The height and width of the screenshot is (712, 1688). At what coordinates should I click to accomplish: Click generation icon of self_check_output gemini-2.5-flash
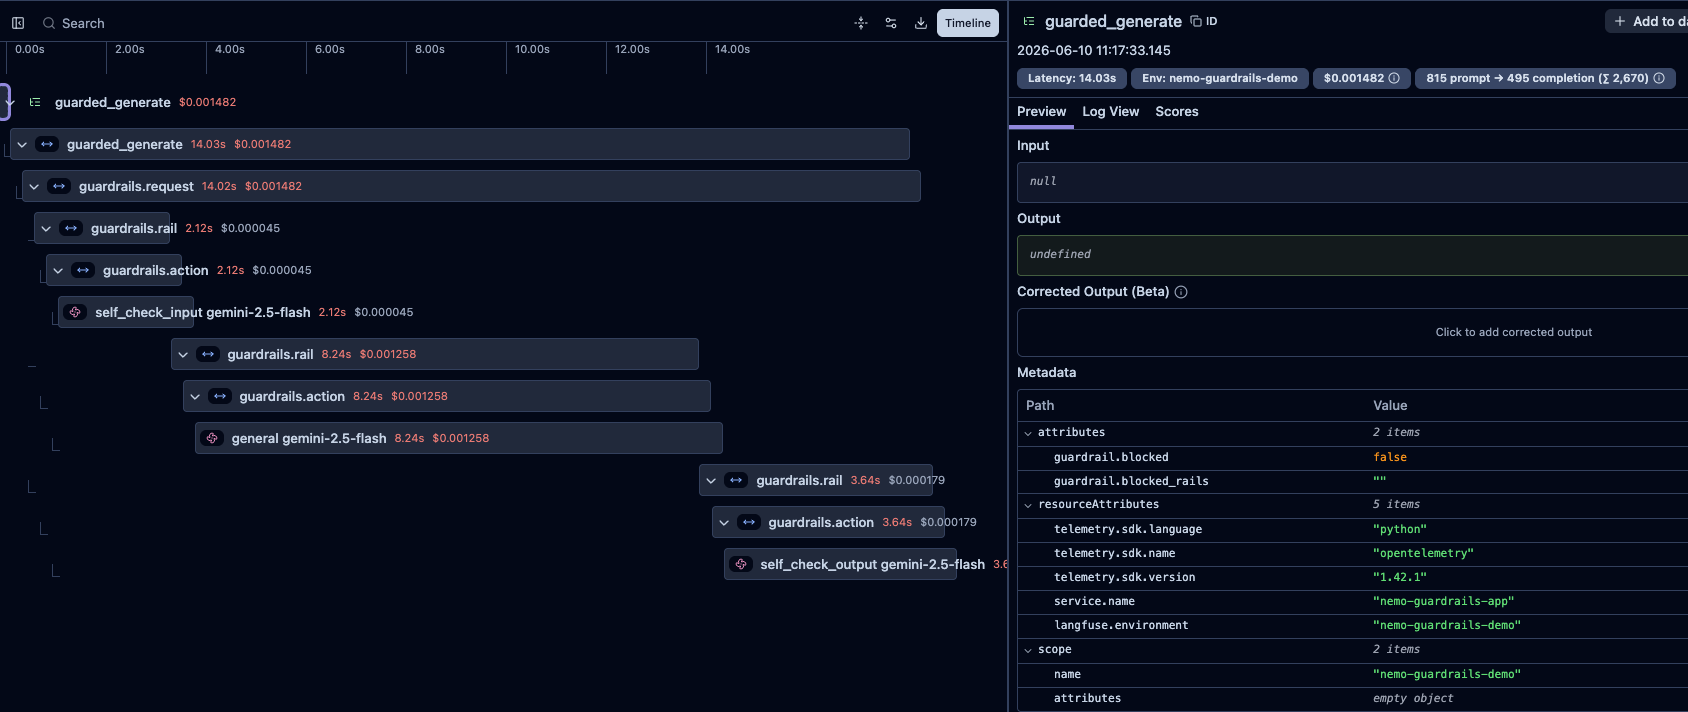click(741, 564)
